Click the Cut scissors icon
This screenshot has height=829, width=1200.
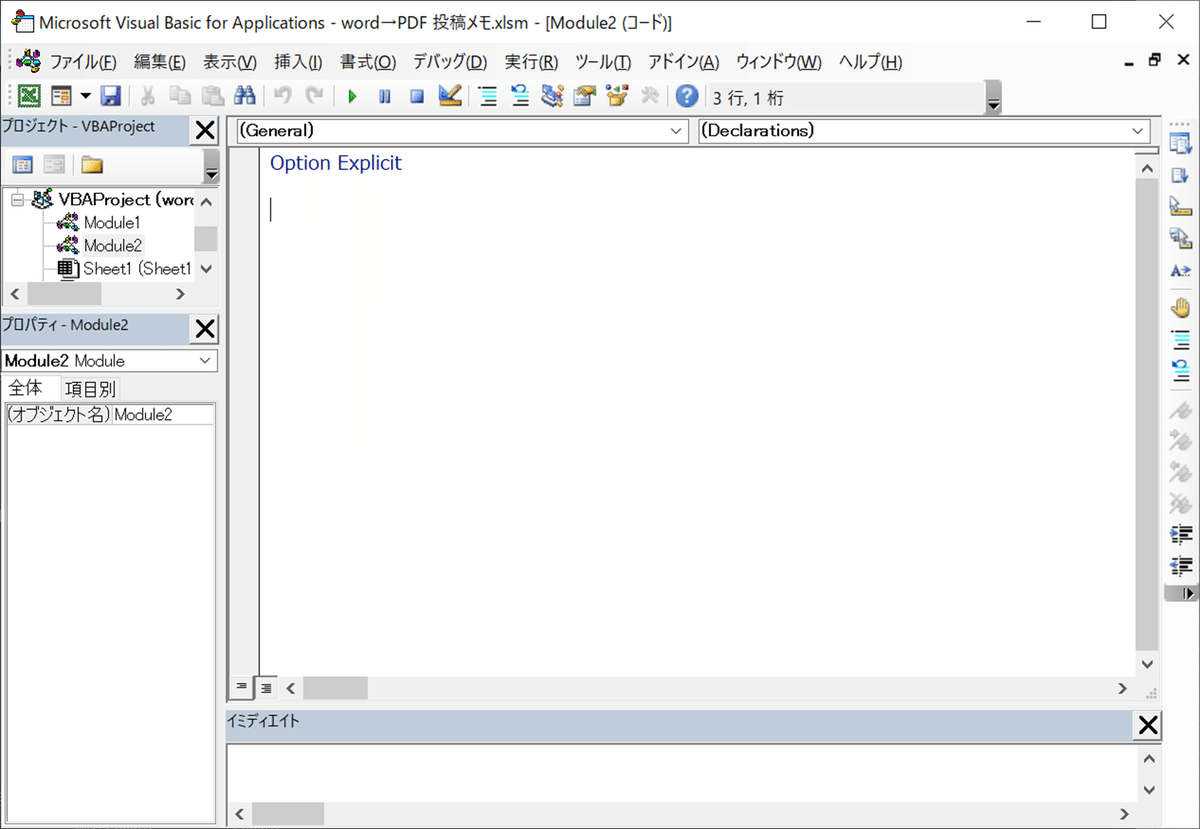(148, 96)
